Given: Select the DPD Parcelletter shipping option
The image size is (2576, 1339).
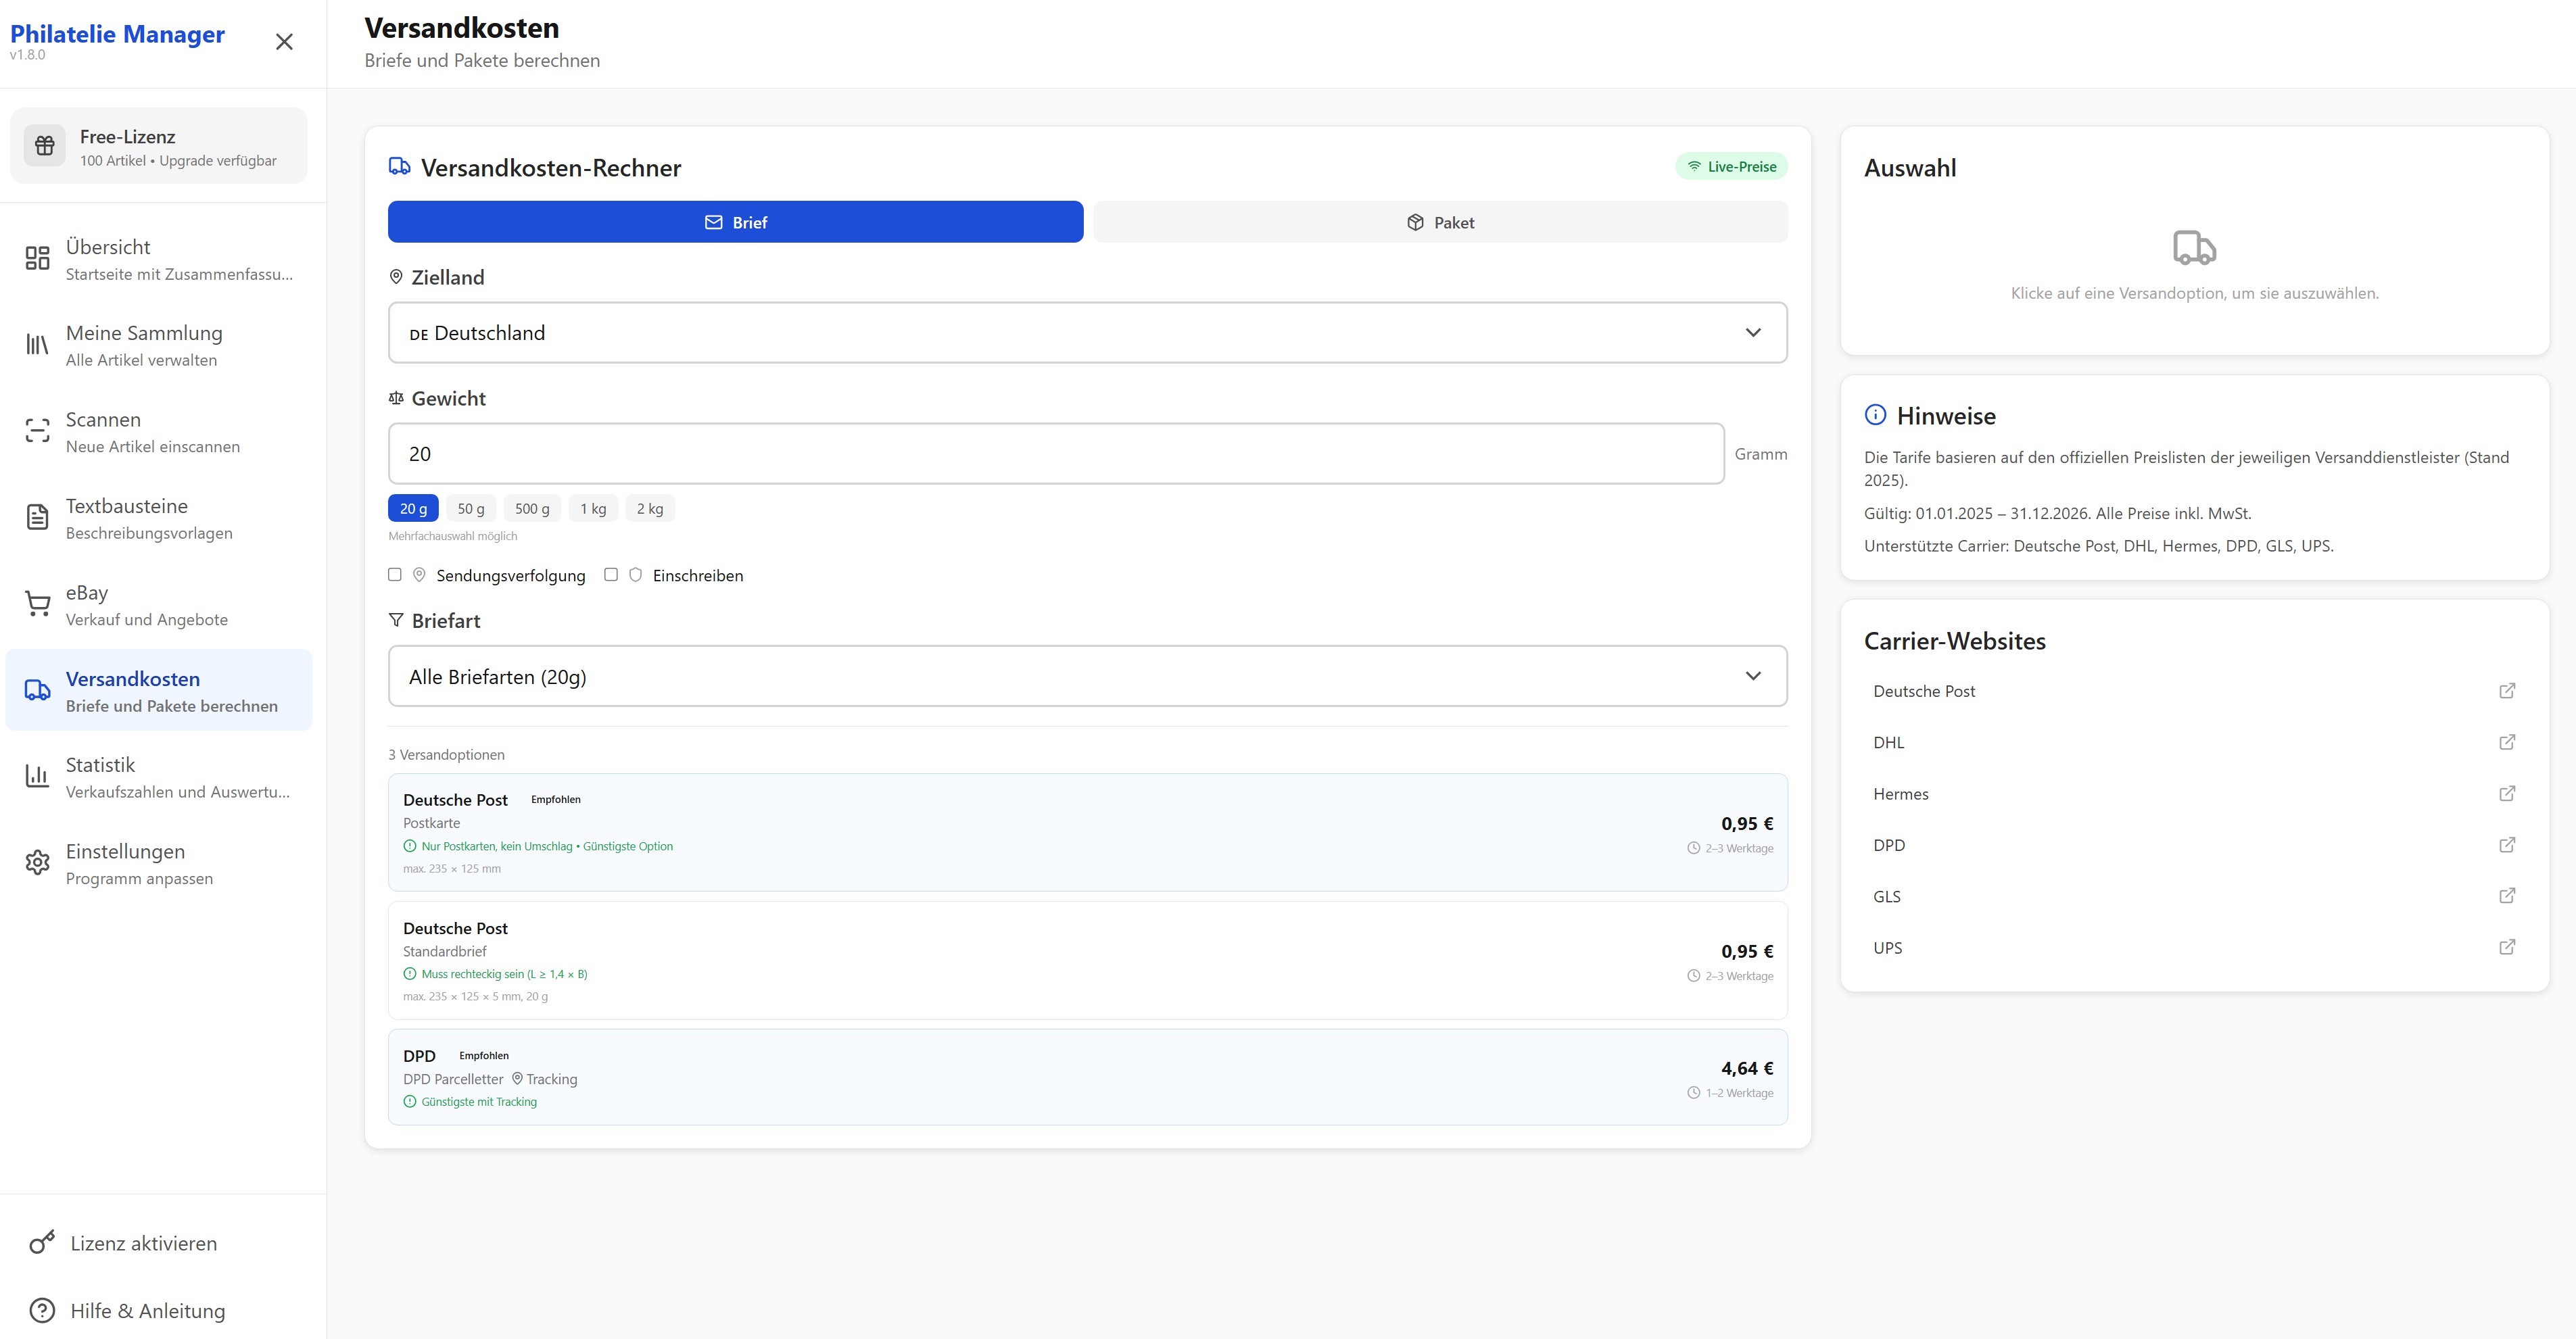Looking at the screenshot, I should pos(1087,1078).
